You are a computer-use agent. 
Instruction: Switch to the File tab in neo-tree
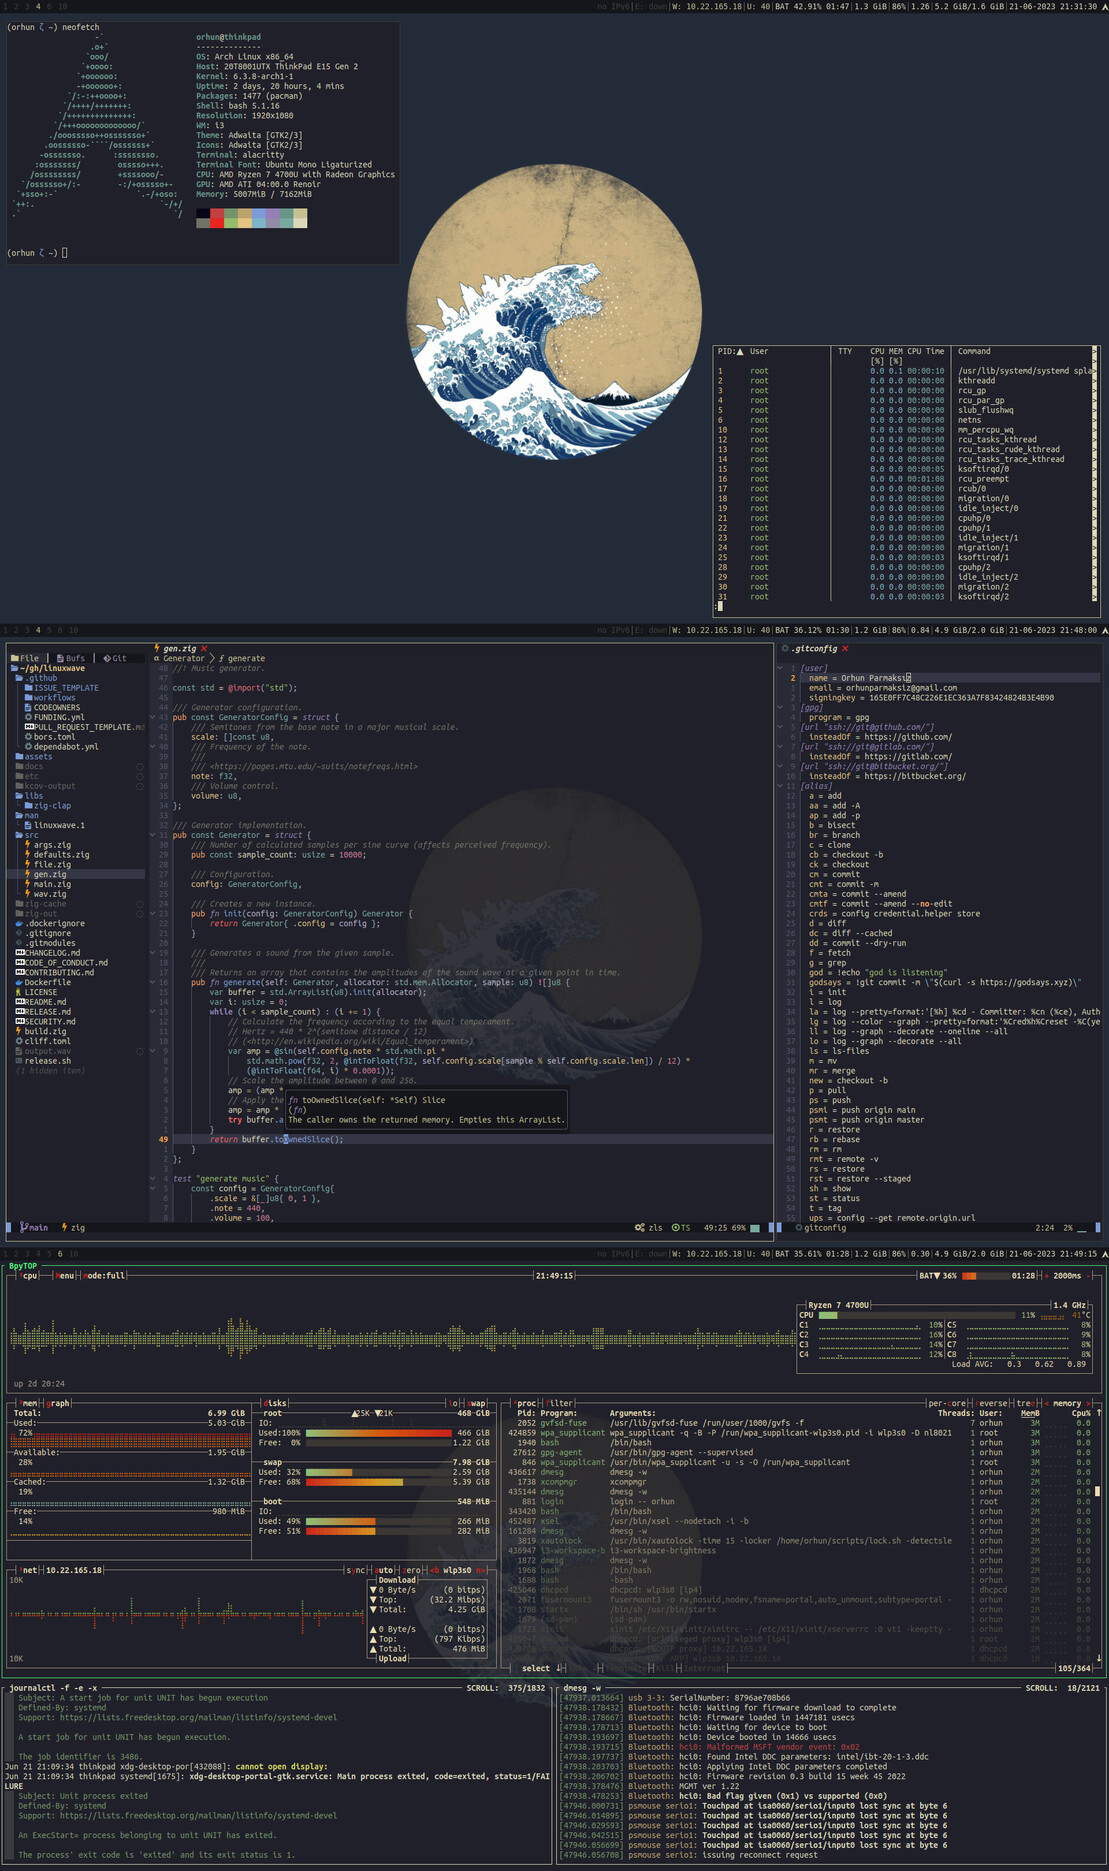[25, 658]
